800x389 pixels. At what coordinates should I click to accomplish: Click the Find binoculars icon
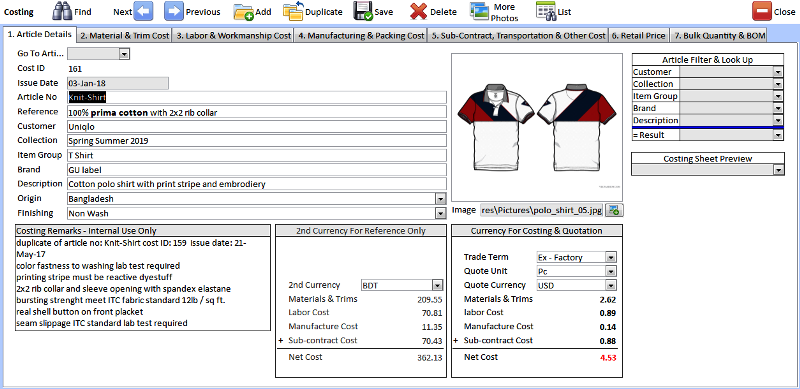pyautogui.click(x=62, y=11)
